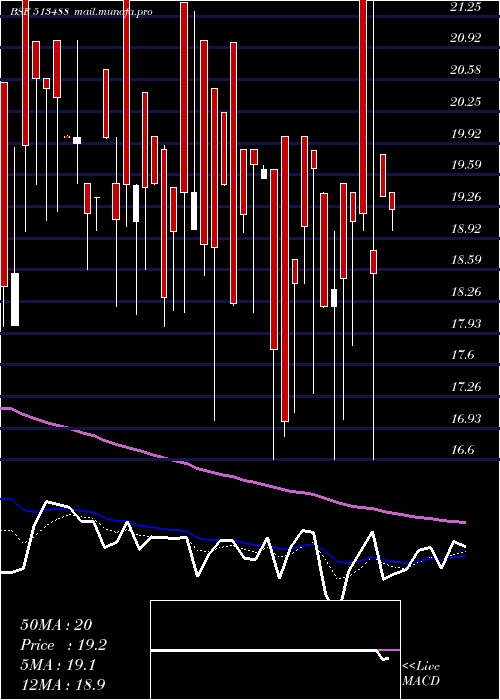The height and width of the screenshot is (700, 500).
Task: Click the 16.93 price axis label
Action: tap(466, 418)
